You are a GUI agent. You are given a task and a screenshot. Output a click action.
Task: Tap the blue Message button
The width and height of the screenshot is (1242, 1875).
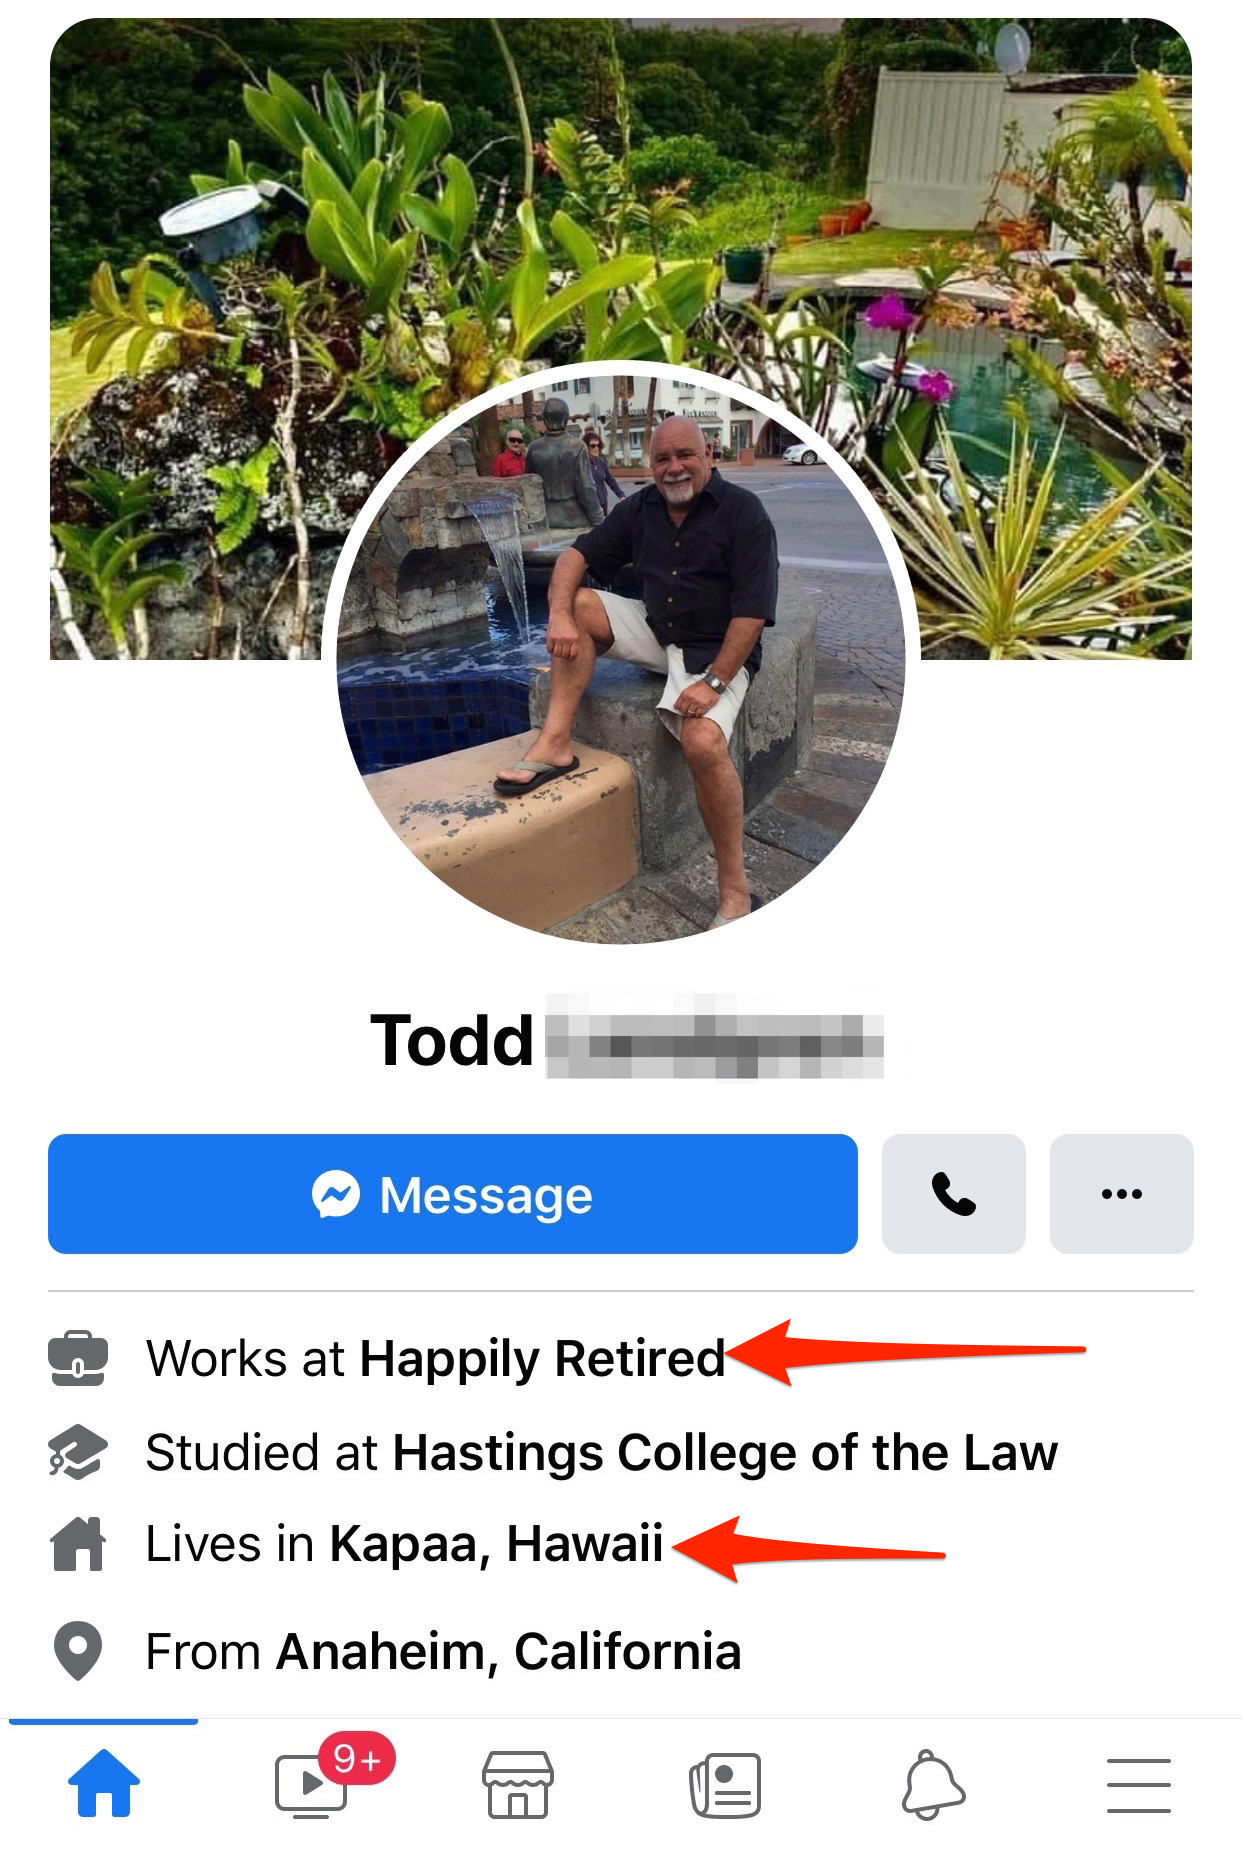pos(453,1194)
